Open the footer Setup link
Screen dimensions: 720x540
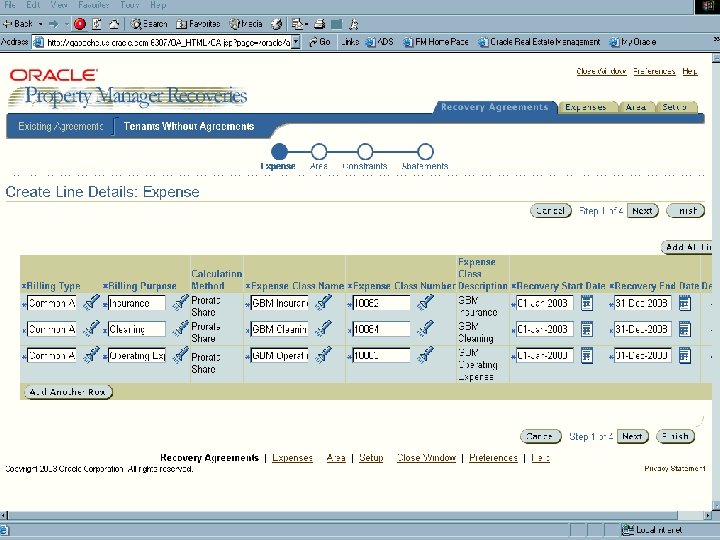coord(371,458)
